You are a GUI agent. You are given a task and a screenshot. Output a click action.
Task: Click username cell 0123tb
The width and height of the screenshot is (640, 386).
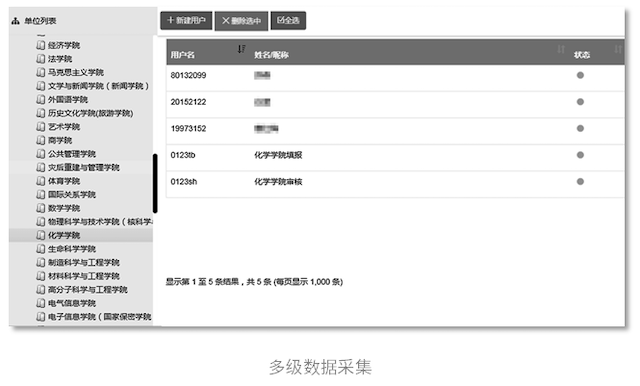click(183, 155)
